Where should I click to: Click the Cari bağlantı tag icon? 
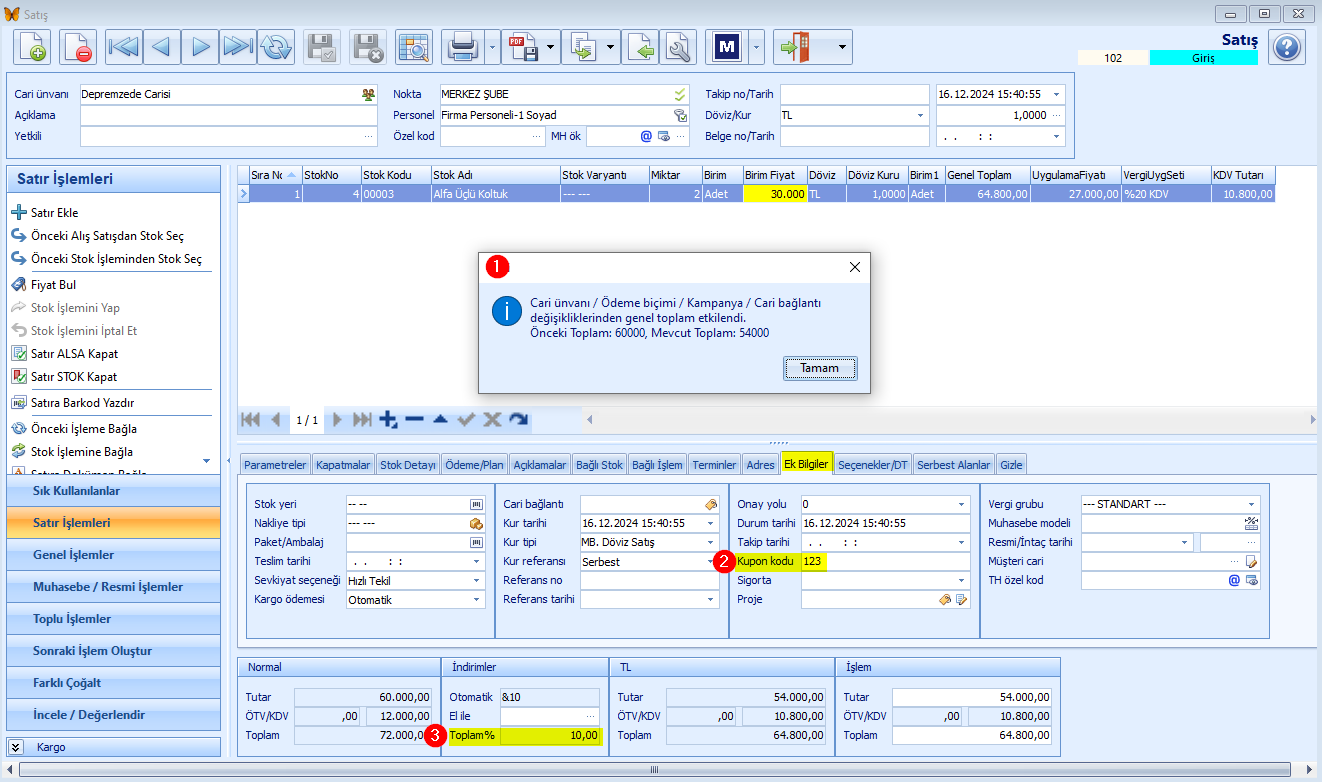[711, 504]
